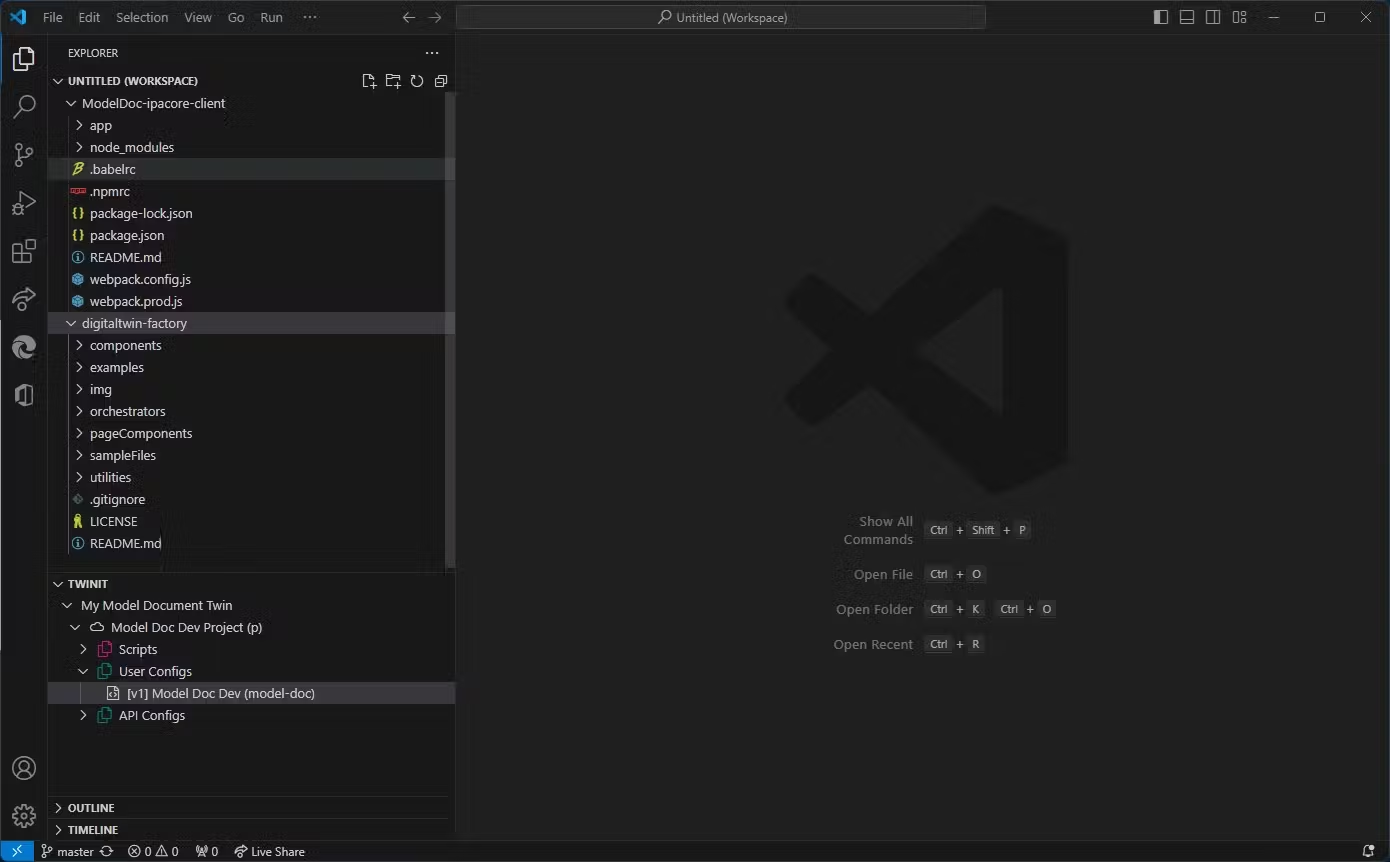Viewport: 1390px width, 862px height.
Task: Click the ports forwarded indicator
Action: (207, 851)
